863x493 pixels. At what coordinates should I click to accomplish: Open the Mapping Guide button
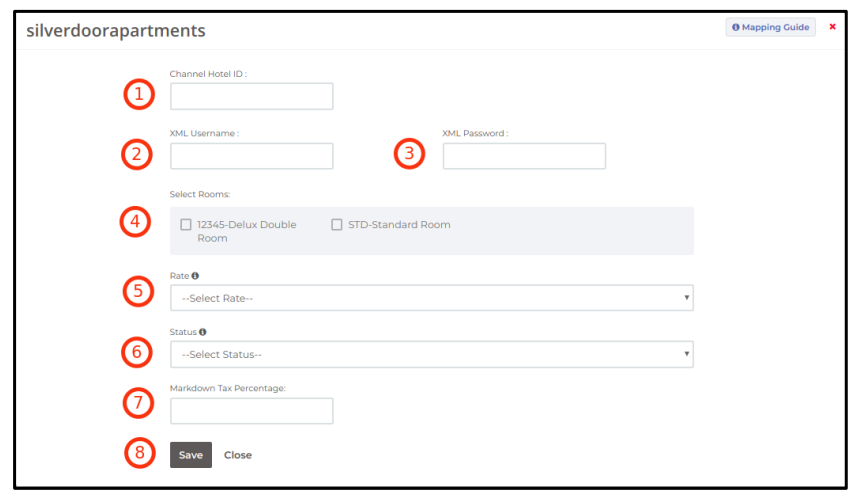[x=770, y=28]
